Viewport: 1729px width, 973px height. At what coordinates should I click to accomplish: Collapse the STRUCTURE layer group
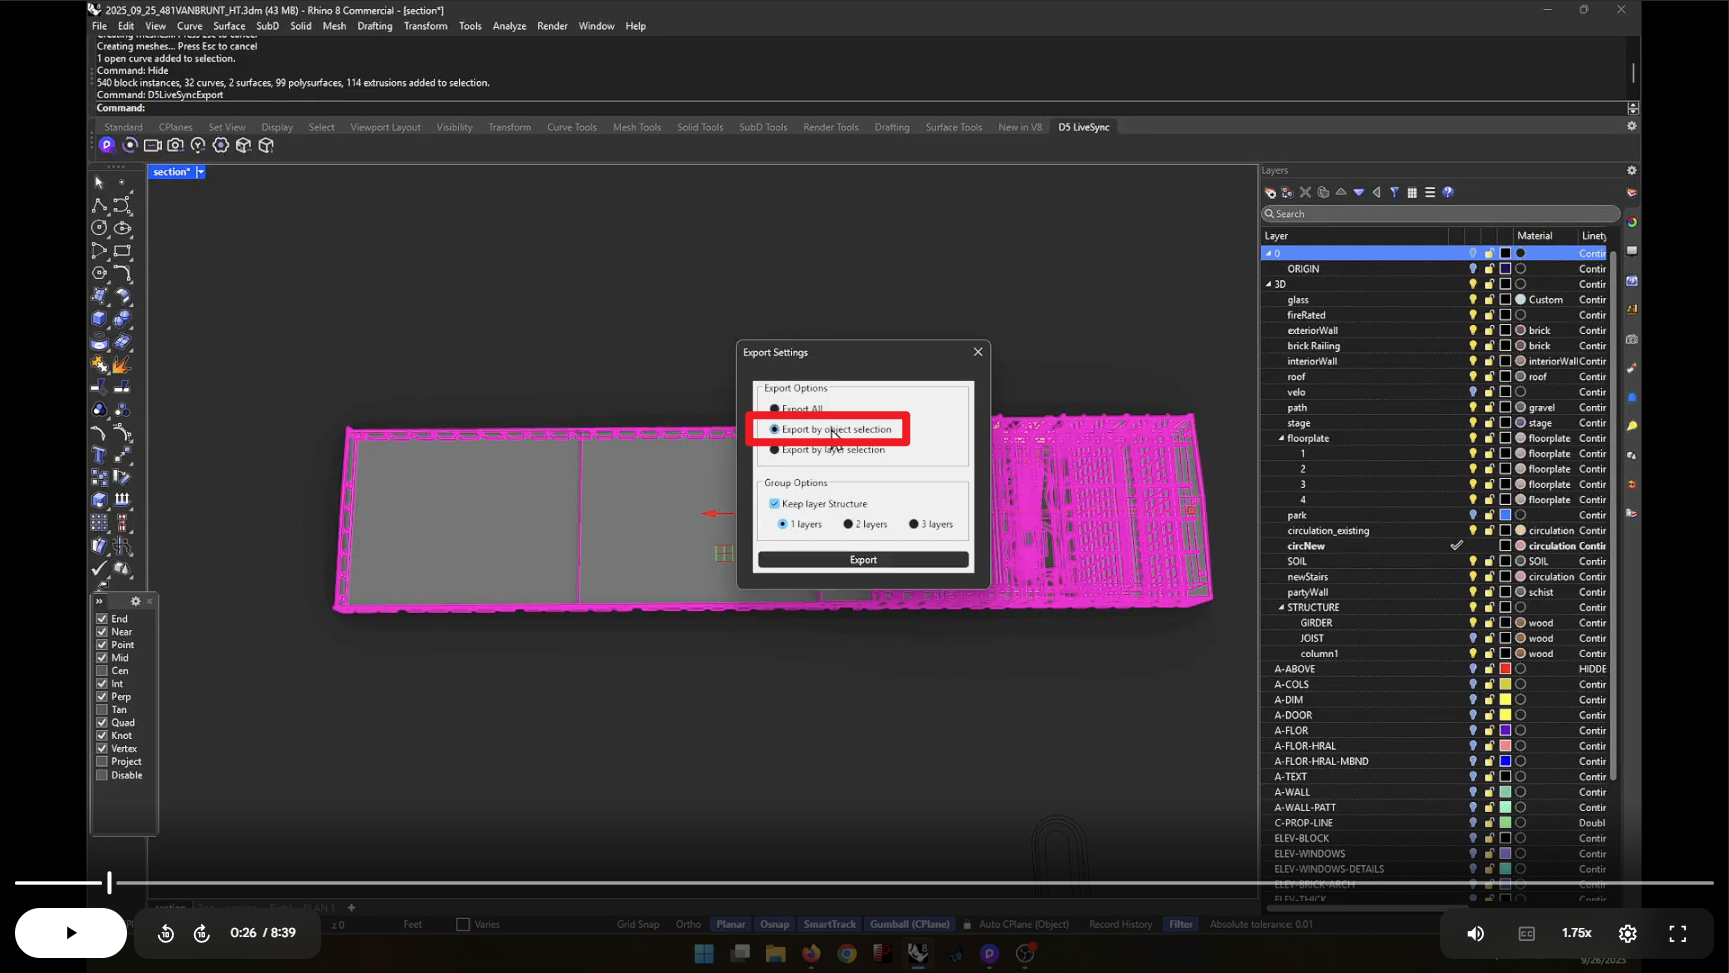click(x=1281, y=607)
